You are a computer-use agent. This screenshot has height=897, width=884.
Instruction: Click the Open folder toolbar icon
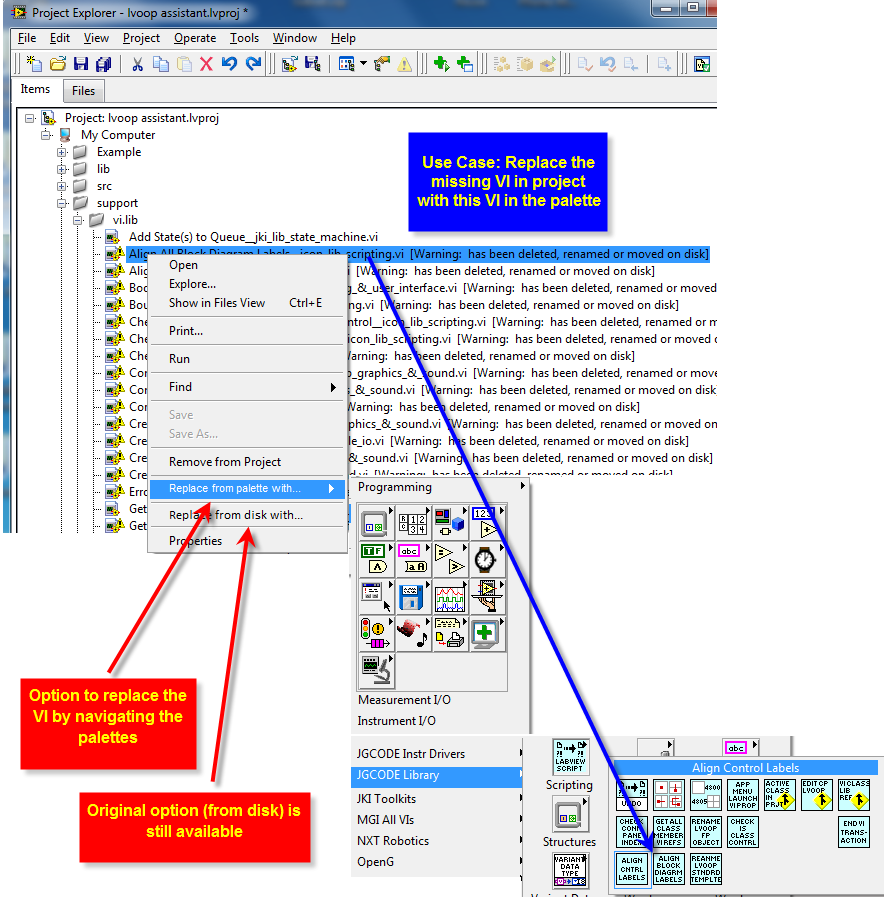[x=58, y=63]
